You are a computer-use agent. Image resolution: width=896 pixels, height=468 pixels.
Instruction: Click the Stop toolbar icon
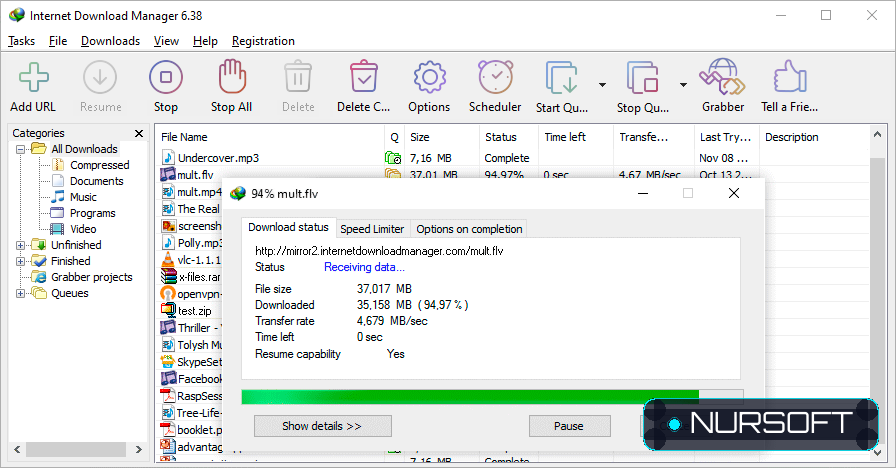(x=166, y=77)
